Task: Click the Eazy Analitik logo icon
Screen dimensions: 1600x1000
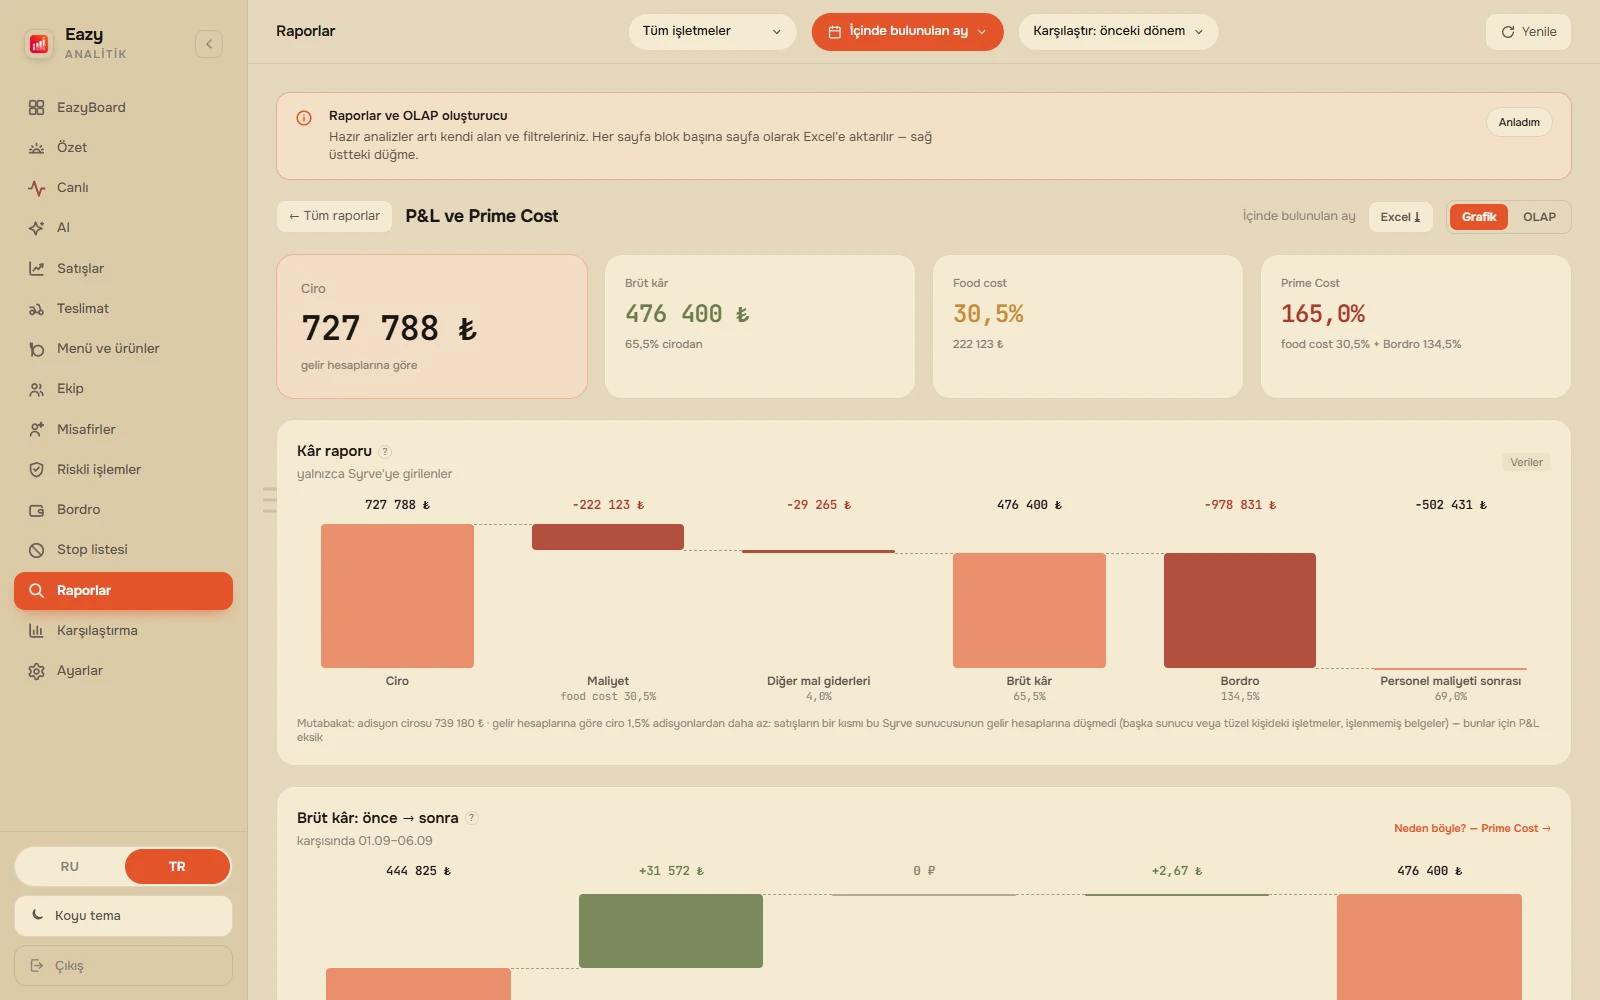Action: pos(39,44)
